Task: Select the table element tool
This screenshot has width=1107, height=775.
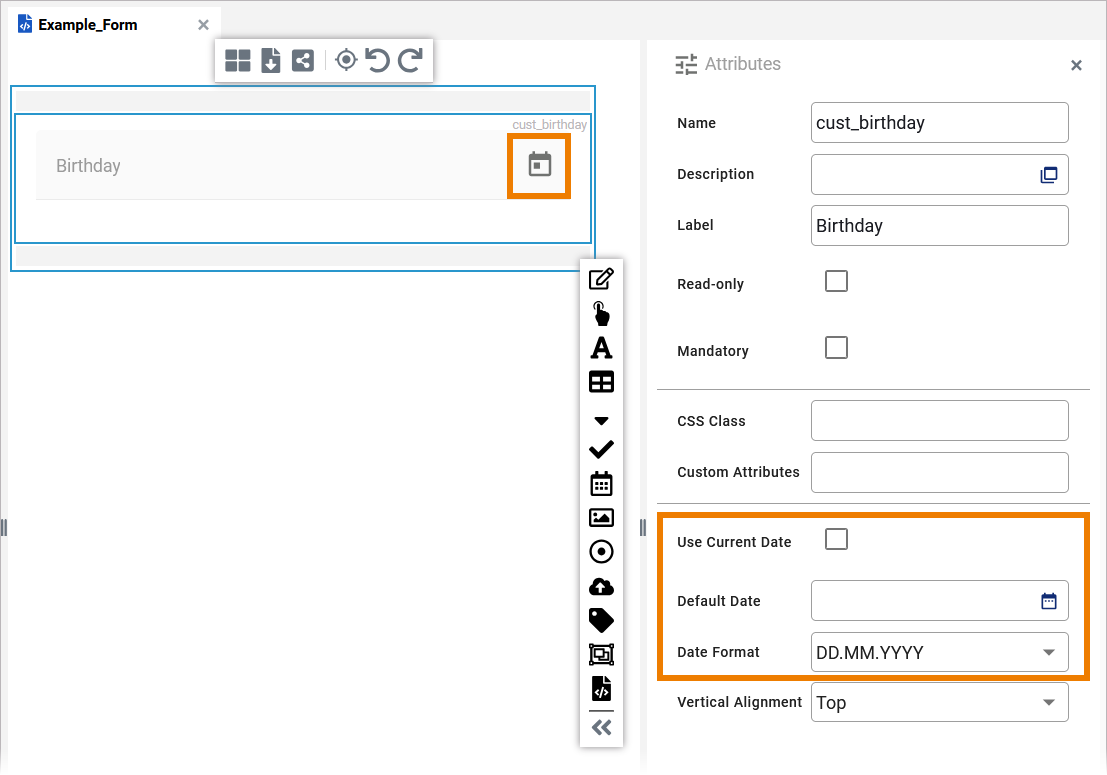Action: point(602,382)
